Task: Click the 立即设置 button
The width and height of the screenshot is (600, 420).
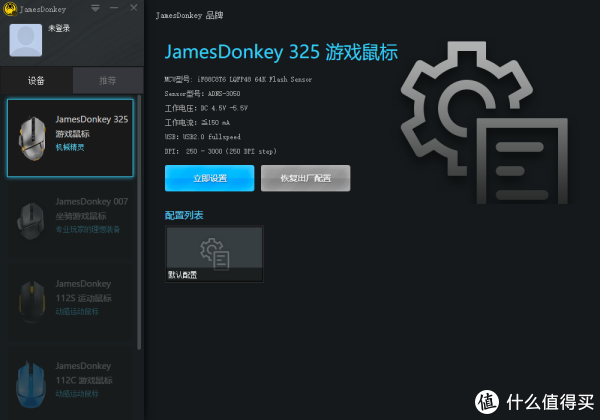Action: pyautogui.click(x=209, y=178)
